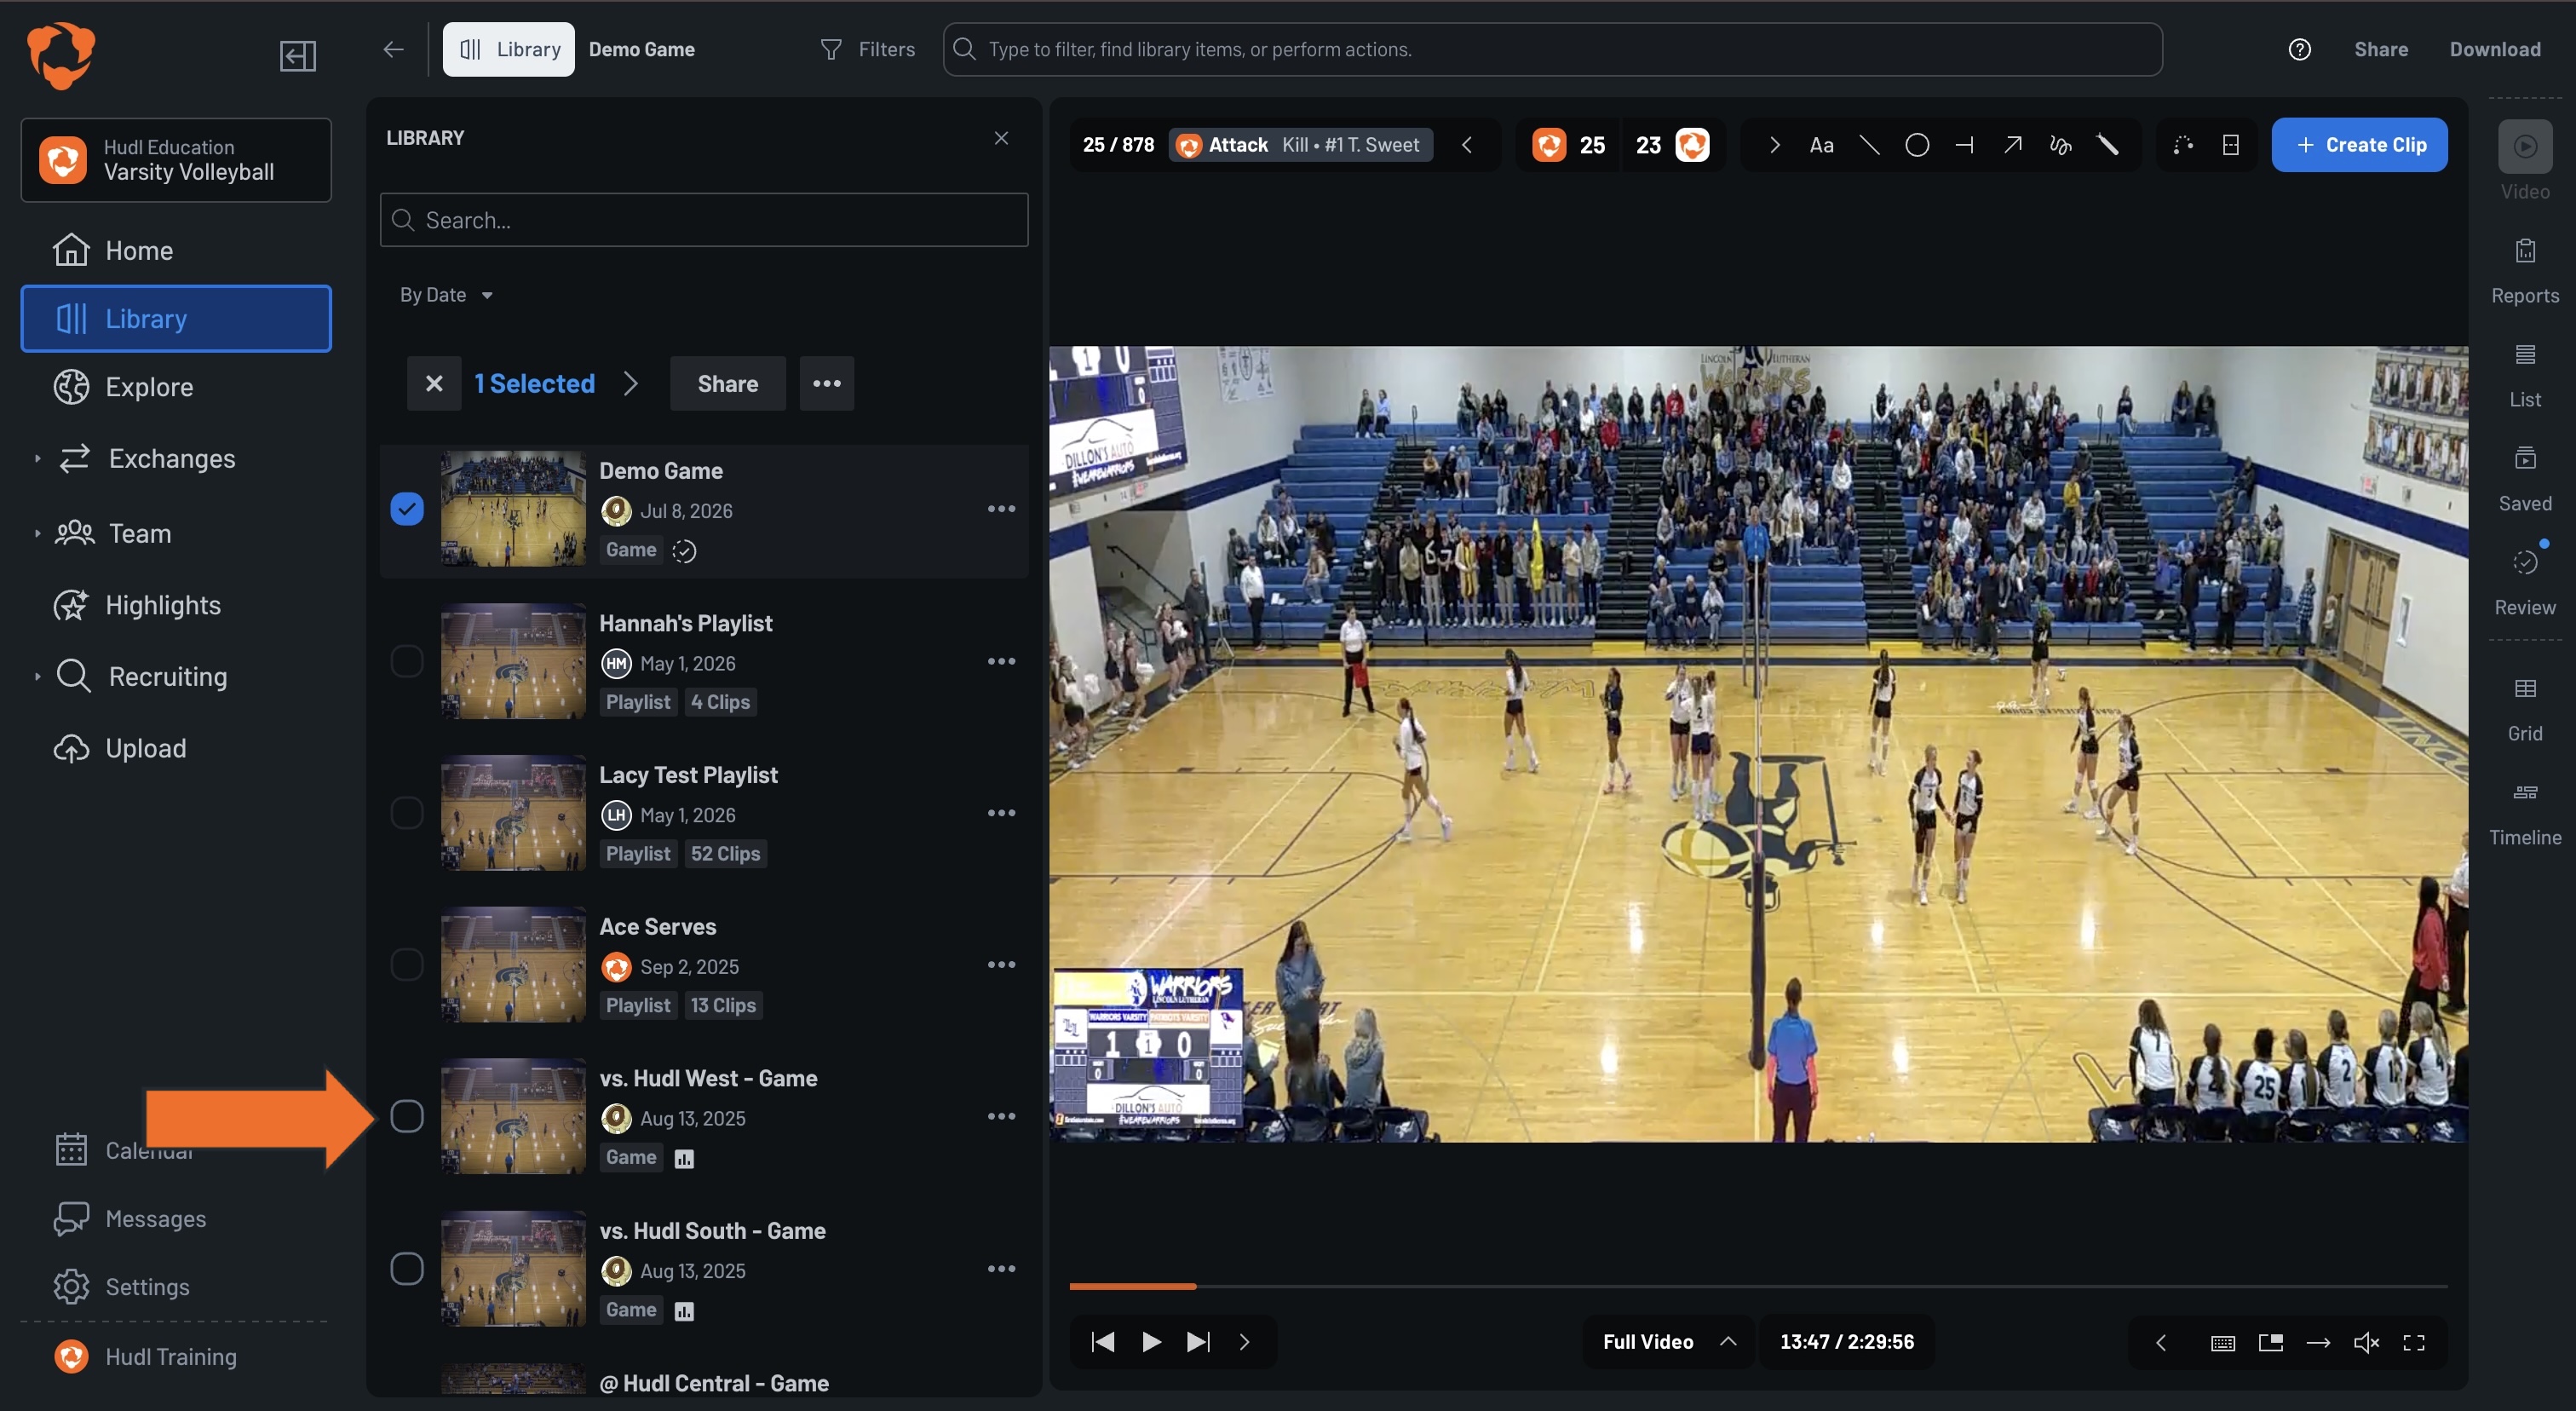Image resolution: width=2576 pixels, height=1411 pixels.
Task: Open the Review panel
Action: [x=2524, y=579]
